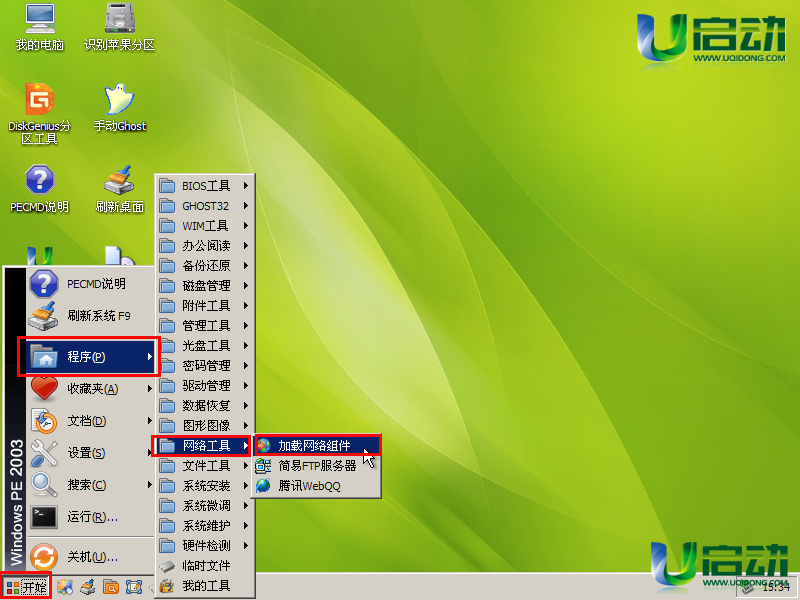Select the 手动Ghost desktop icon

point(119,108)
